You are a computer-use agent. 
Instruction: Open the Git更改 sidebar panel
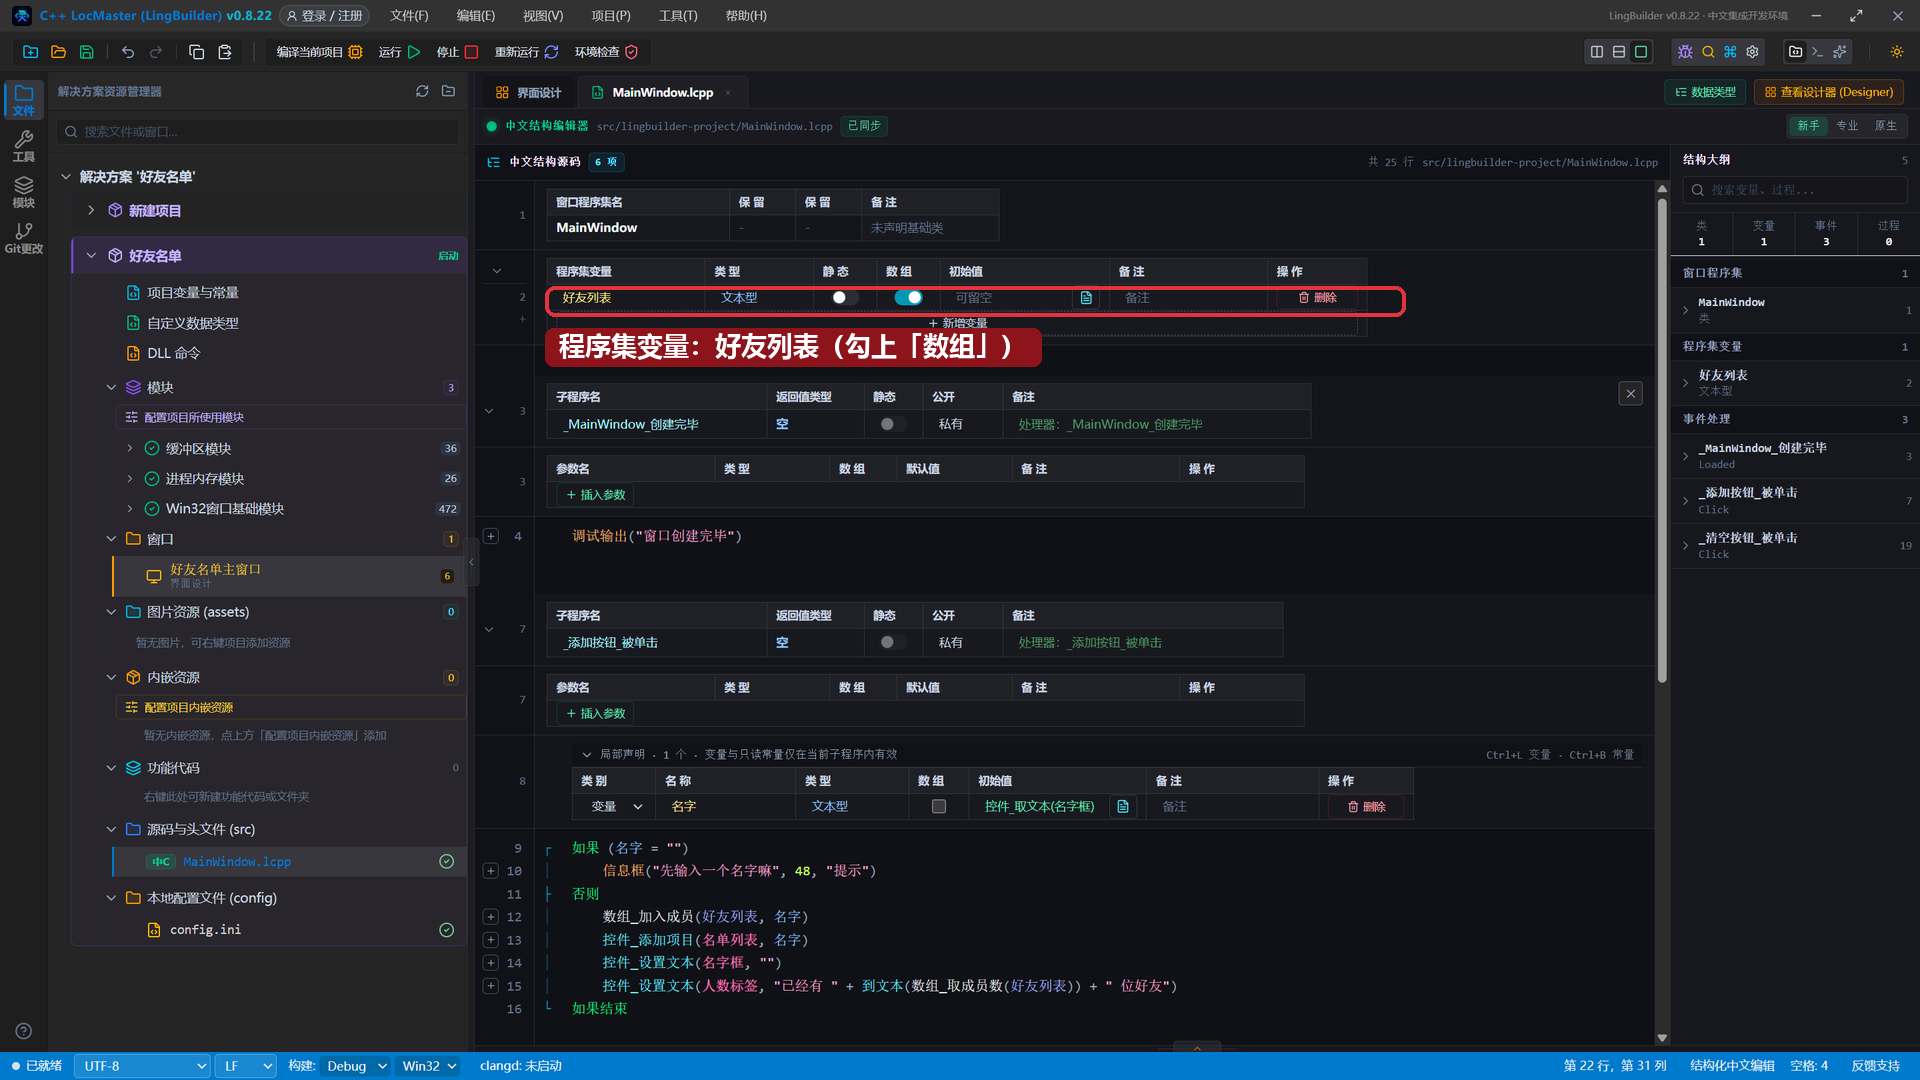click(24, 238)
